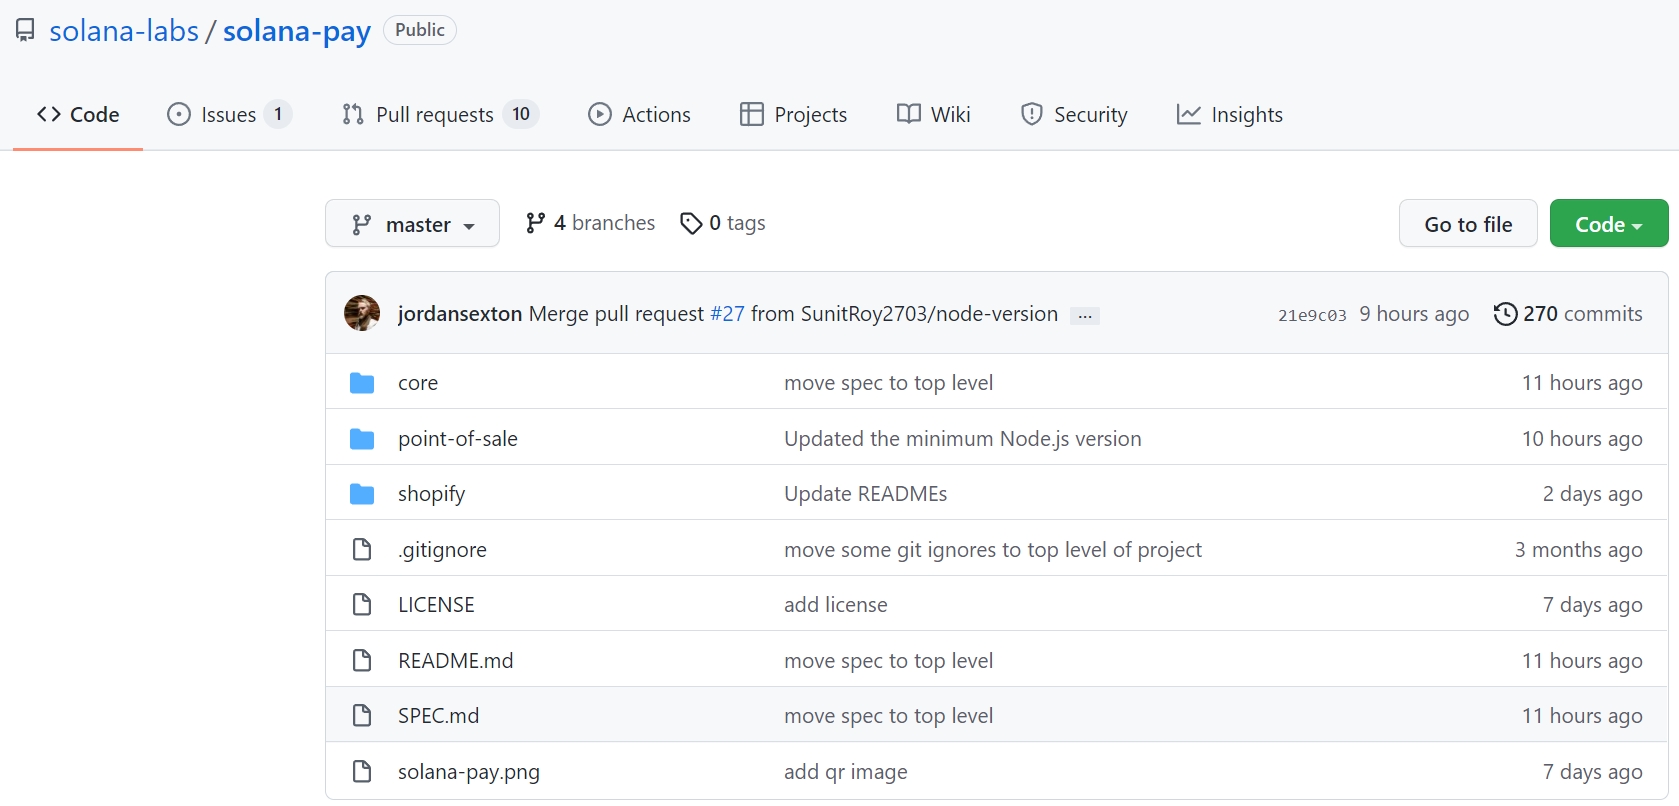This screenshot has height=806, width=1679.
Task: Click the file icon for LICENSE
Action: coord(362,604)
